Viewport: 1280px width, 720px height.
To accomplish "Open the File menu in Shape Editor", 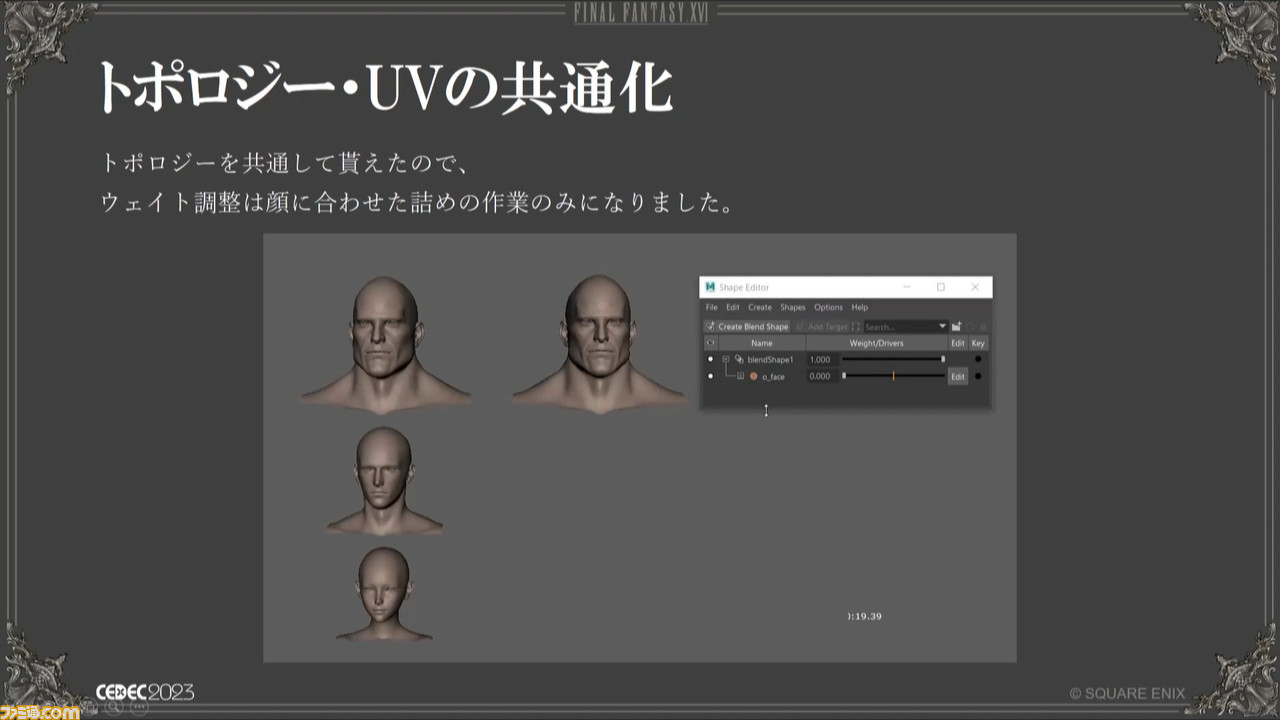I will 711,307.
